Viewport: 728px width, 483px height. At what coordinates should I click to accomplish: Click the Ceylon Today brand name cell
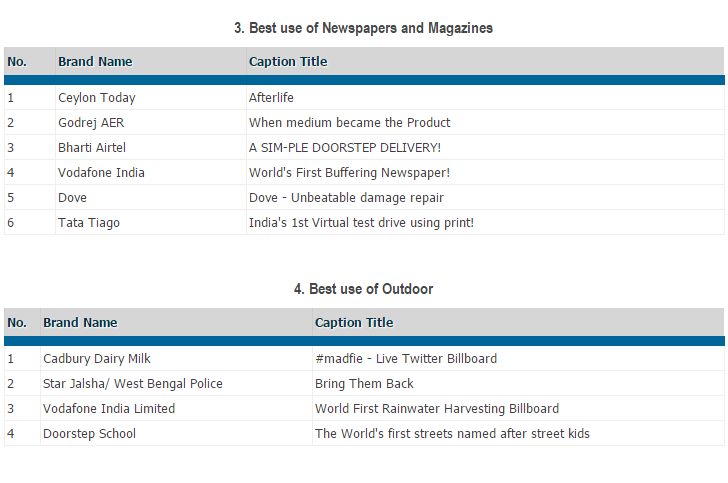click(x=97, y=98)
